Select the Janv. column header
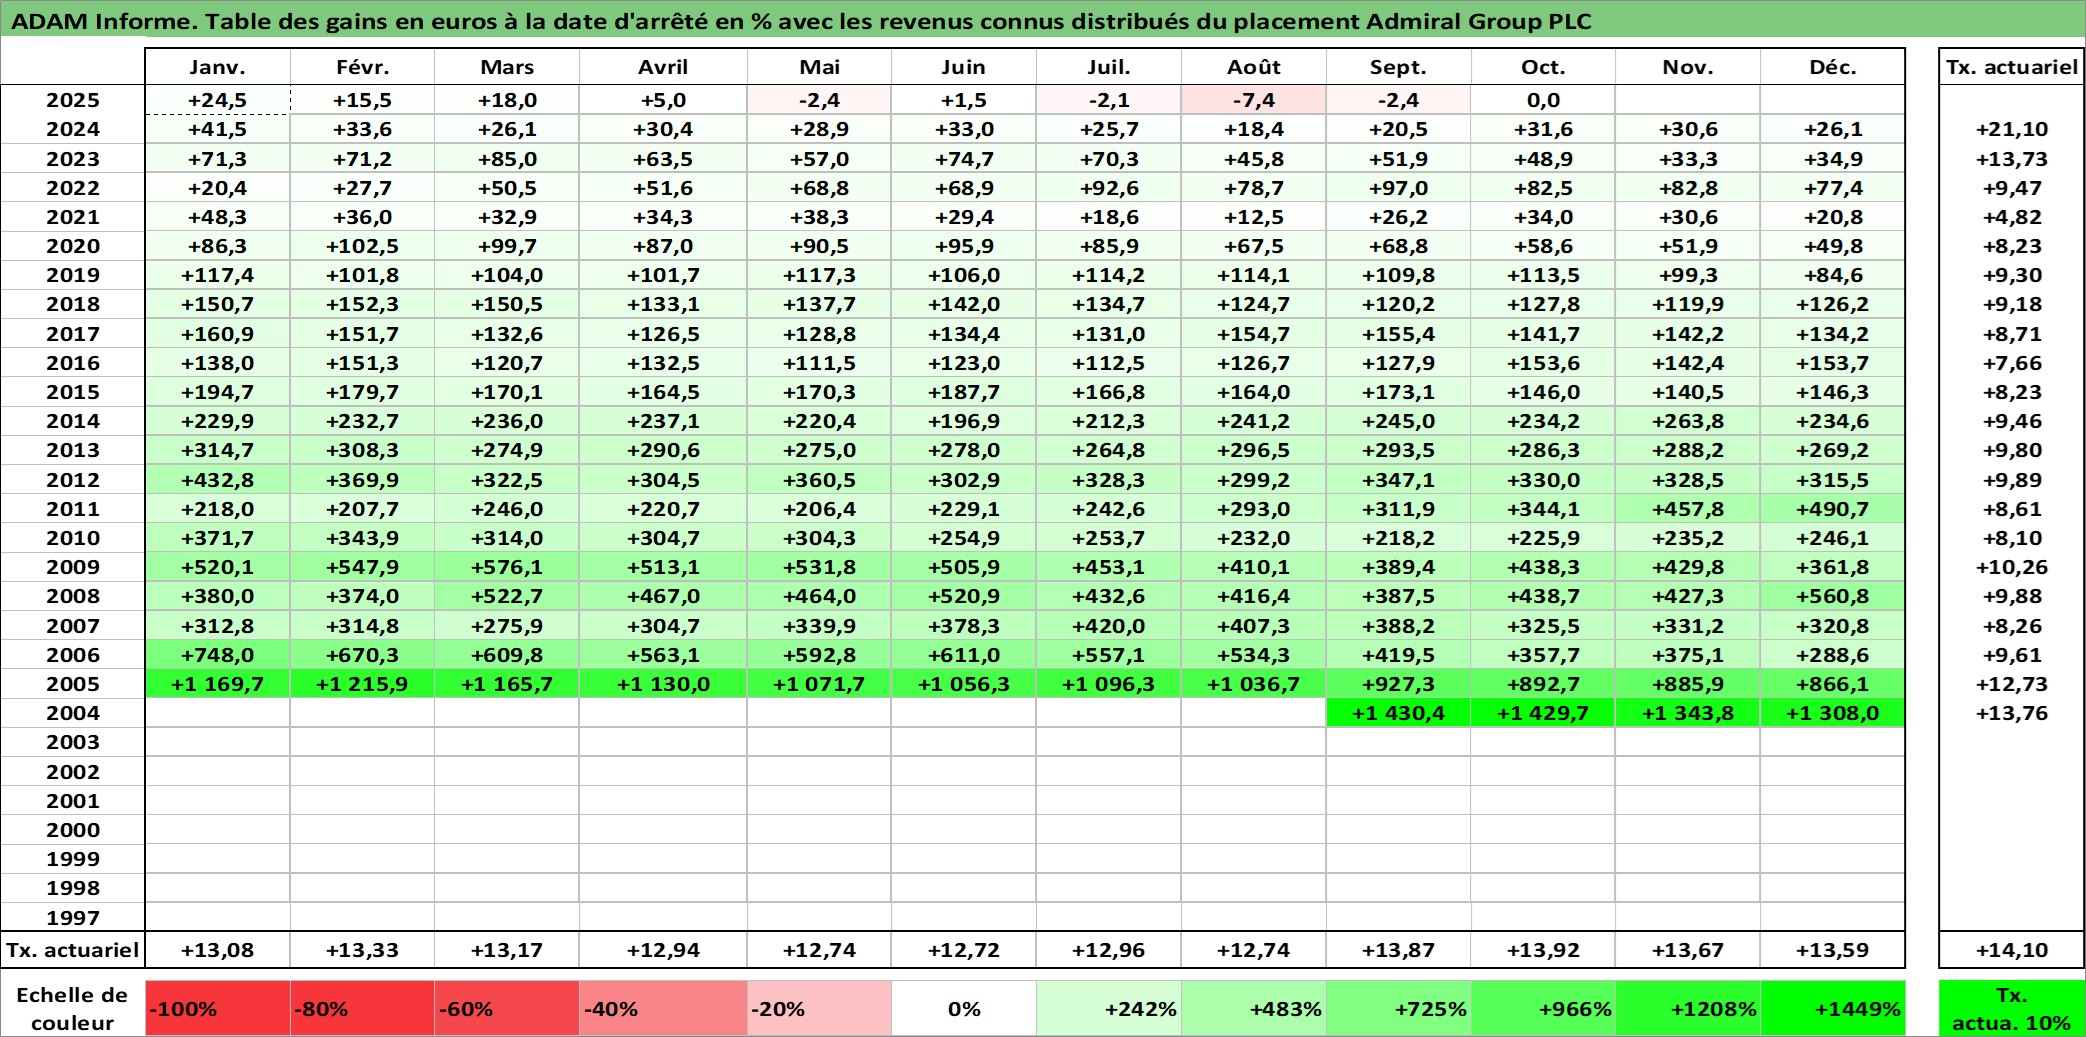Image resolution: width=2086 pixels, height=1037 pixels. click(x=217, y=67)
